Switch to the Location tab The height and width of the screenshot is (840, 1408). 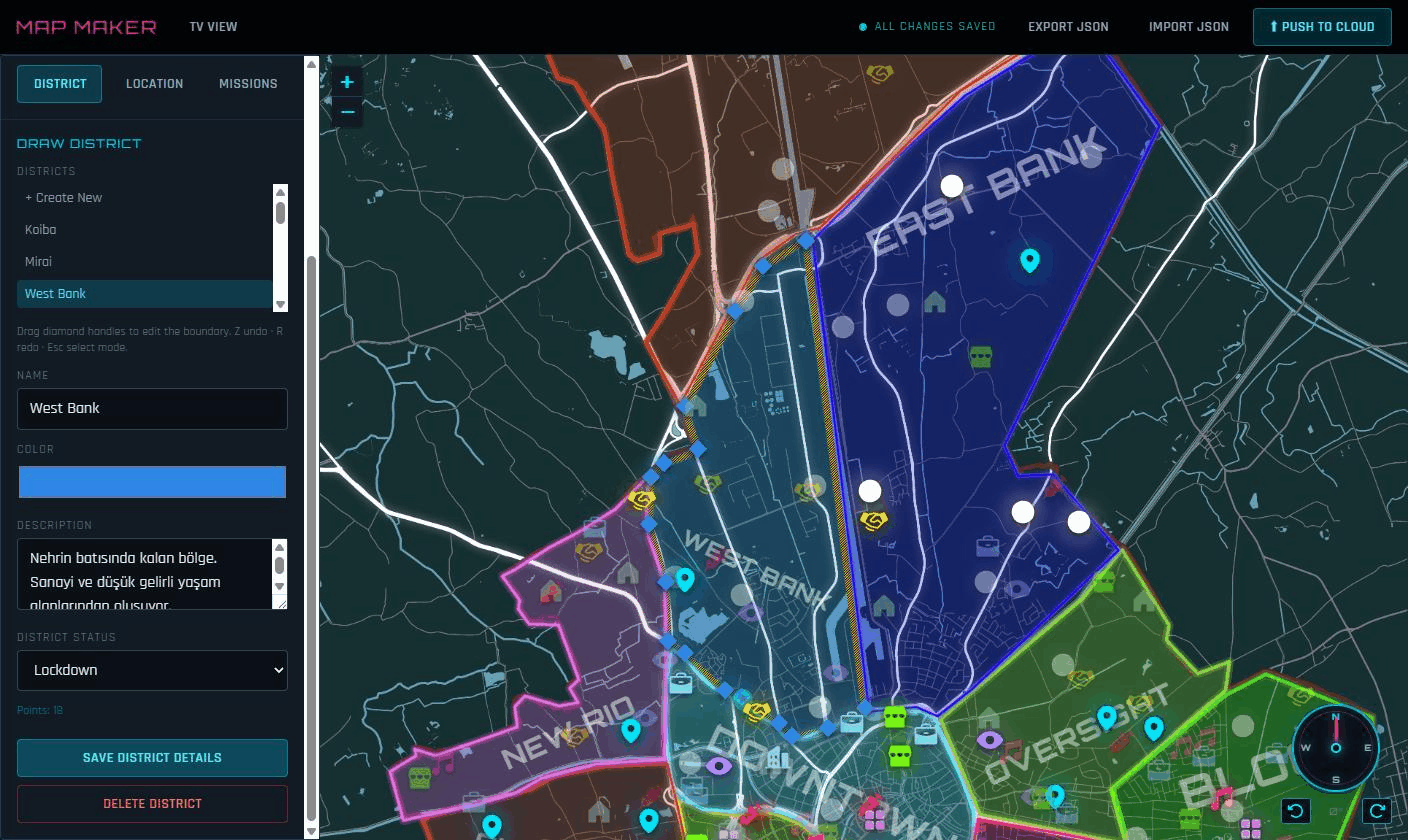tap(154, 84)
